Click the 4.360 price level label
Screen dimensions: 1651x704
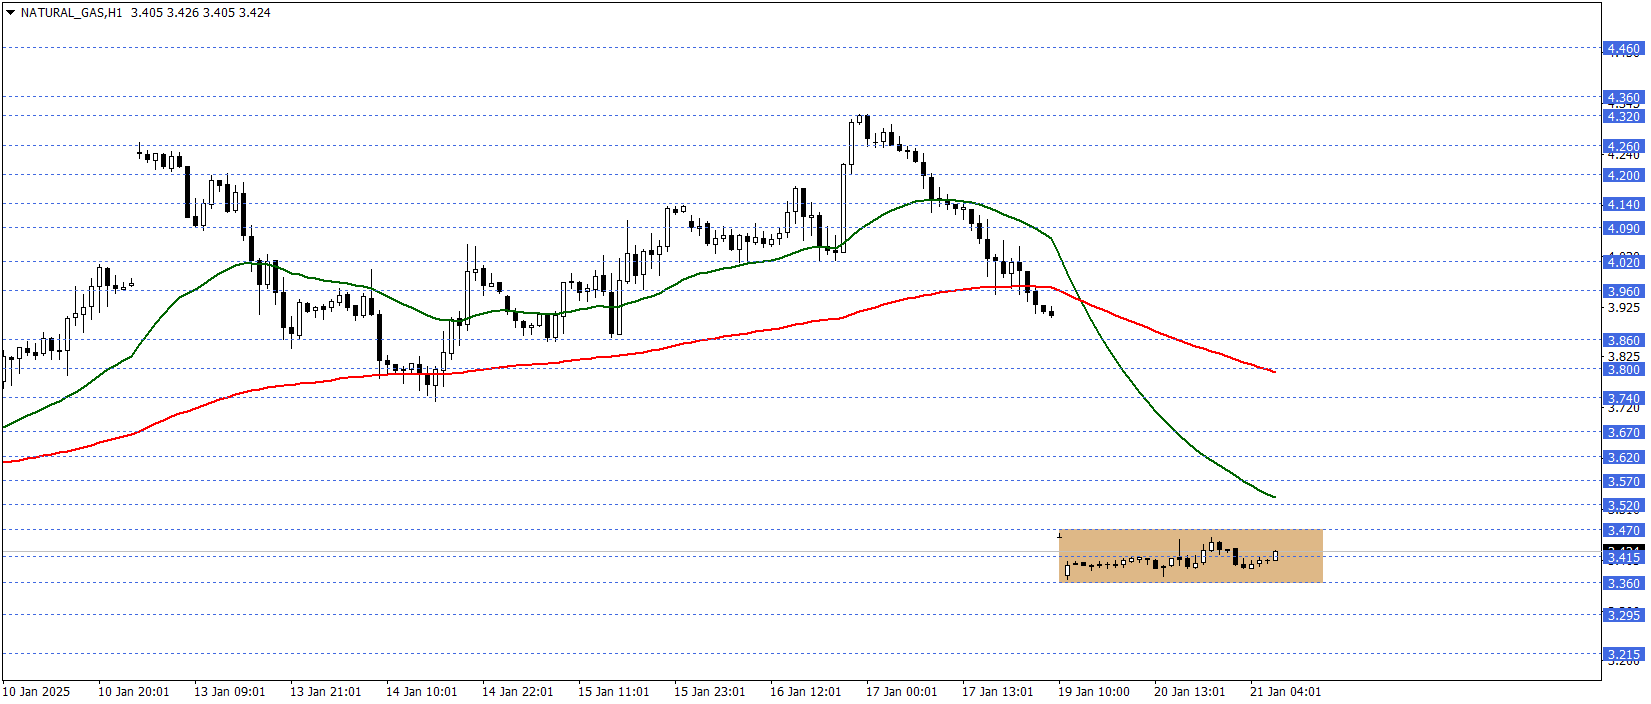[1623, 98]
